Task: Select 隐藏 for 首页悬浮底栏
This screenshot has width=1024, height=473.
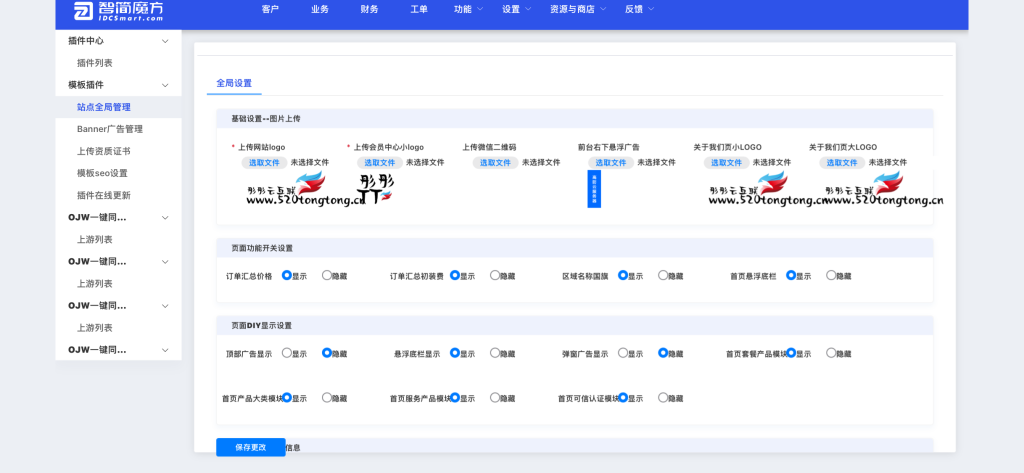Action: coord(831,275)
